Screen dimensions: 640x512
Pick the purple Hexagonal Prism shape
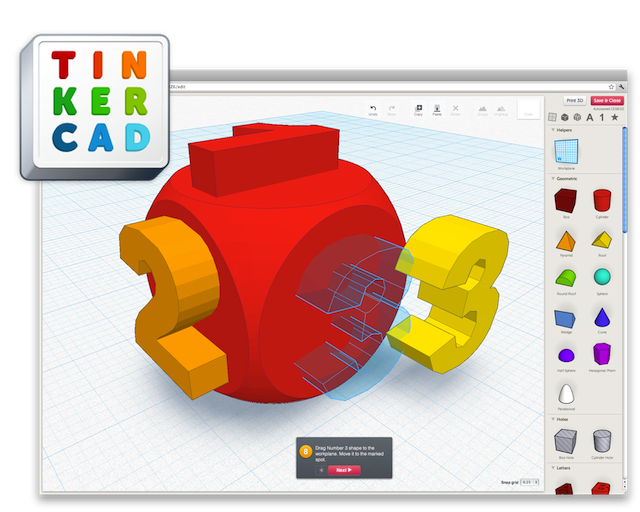(x=602, y=354)
